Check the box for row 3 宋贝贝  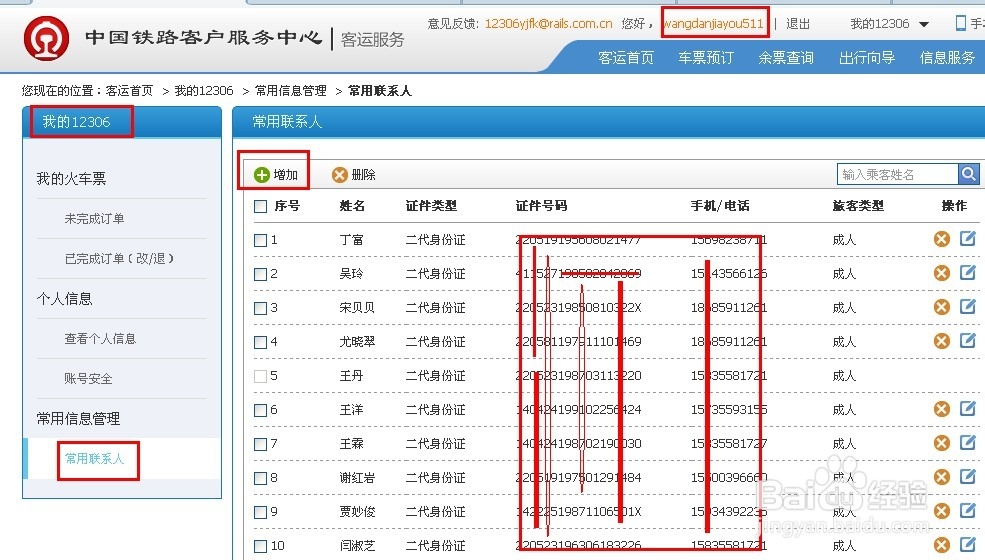click(260, 308)
